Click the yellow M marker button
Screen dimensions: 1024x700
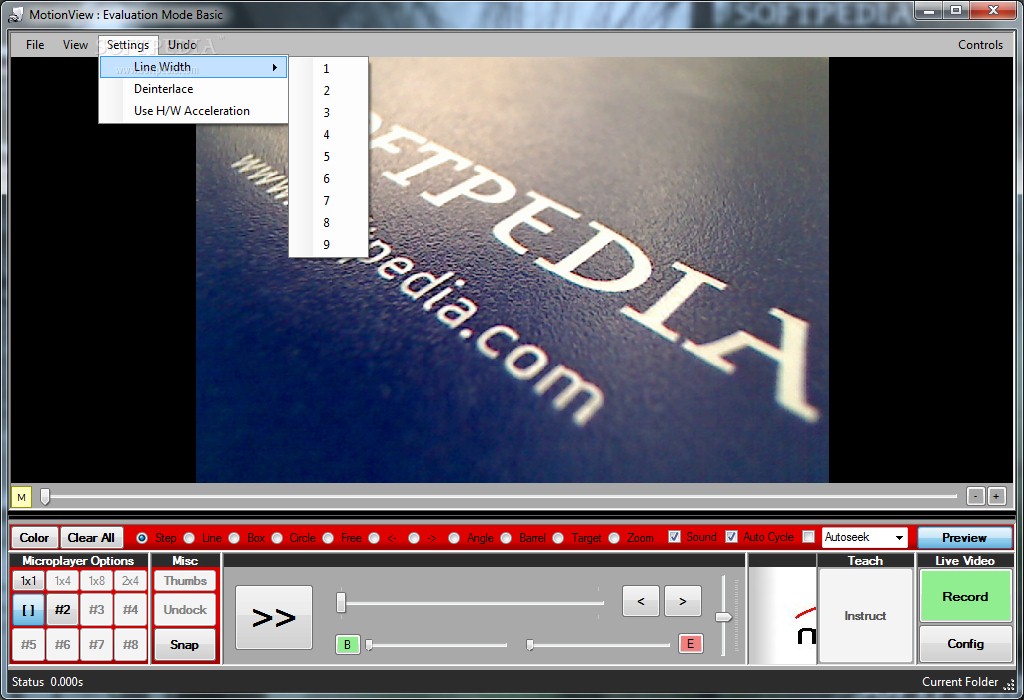click(22, 498)
